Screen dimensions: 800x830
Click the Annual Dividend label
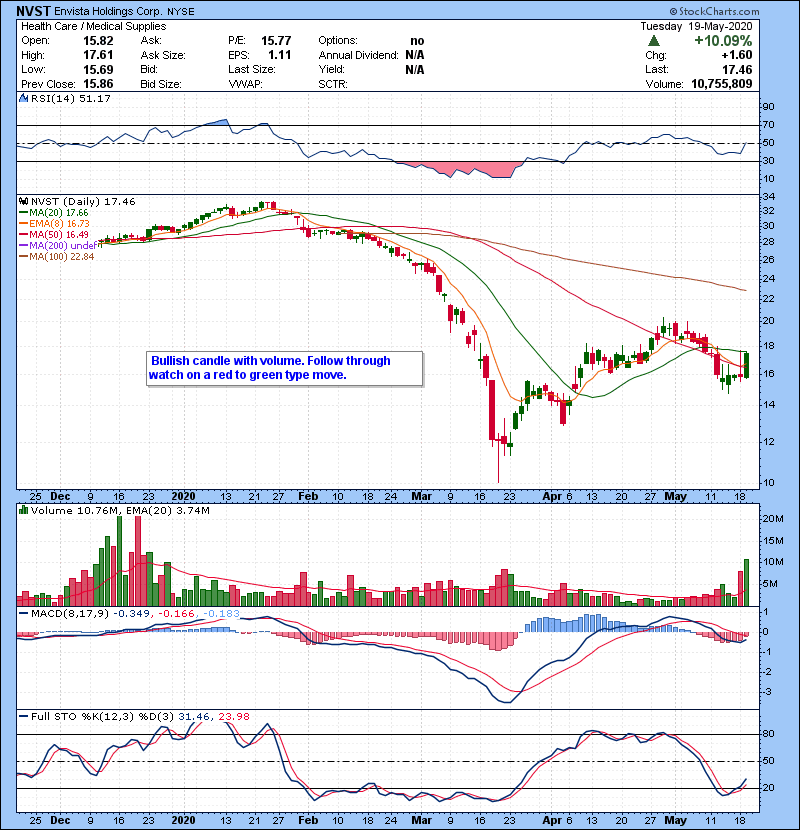pos(358,55)
